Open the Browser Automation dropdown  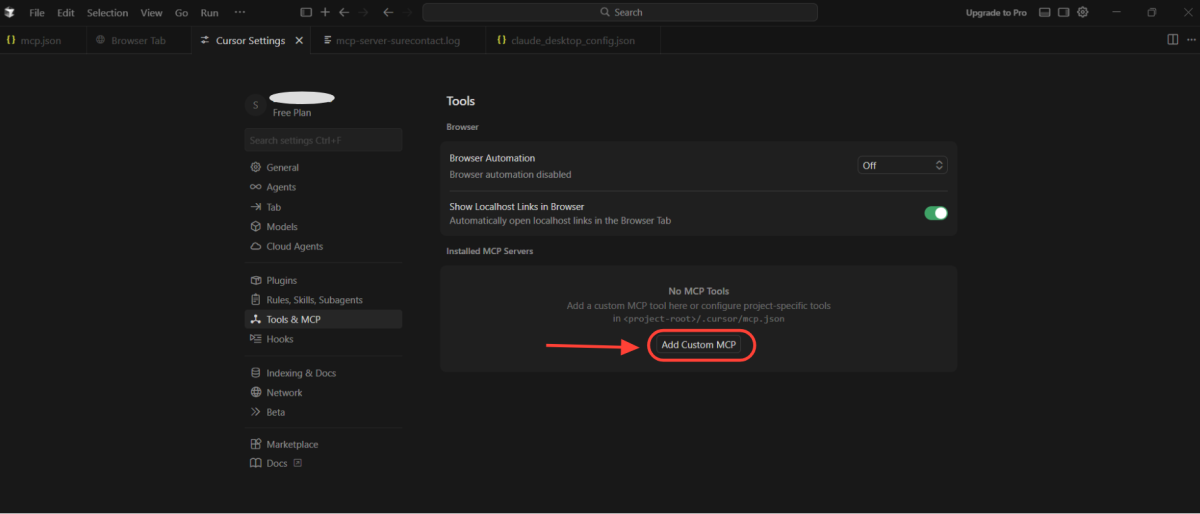coord(902,165)
